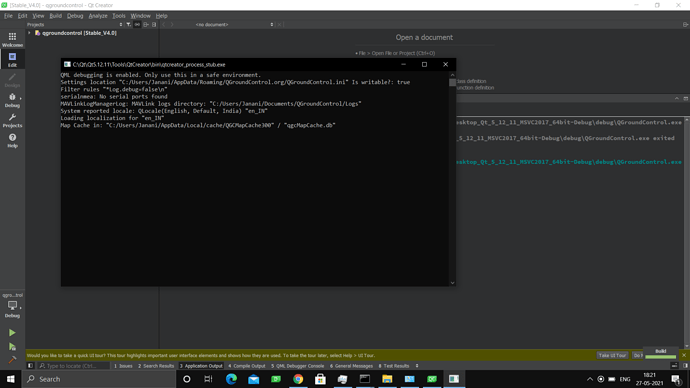Click the Take UI Tour button
Screen dimensions: 690x388
tap(612, 355)
